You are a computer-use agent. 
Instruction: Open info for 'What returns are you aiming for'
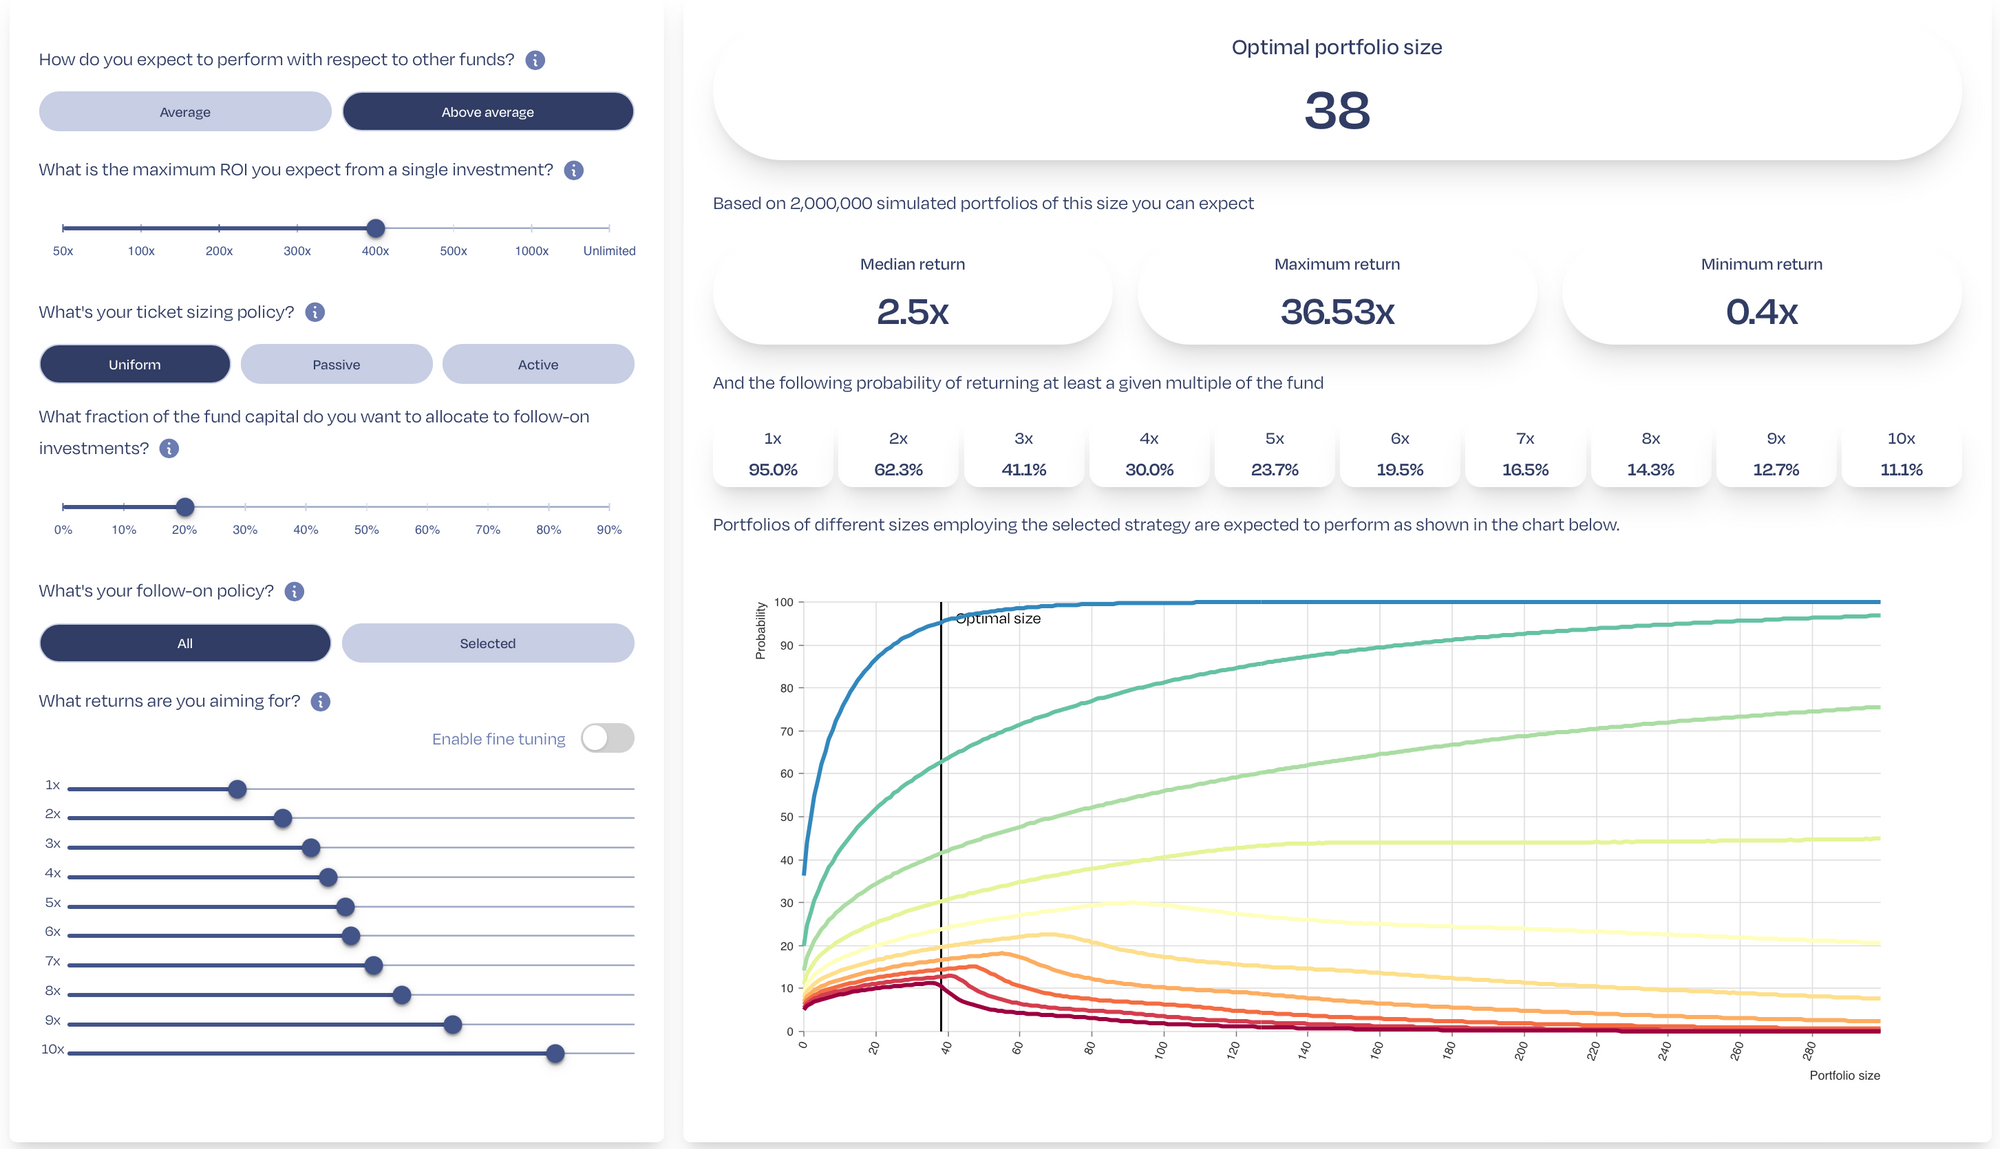(x=320, y=701)
